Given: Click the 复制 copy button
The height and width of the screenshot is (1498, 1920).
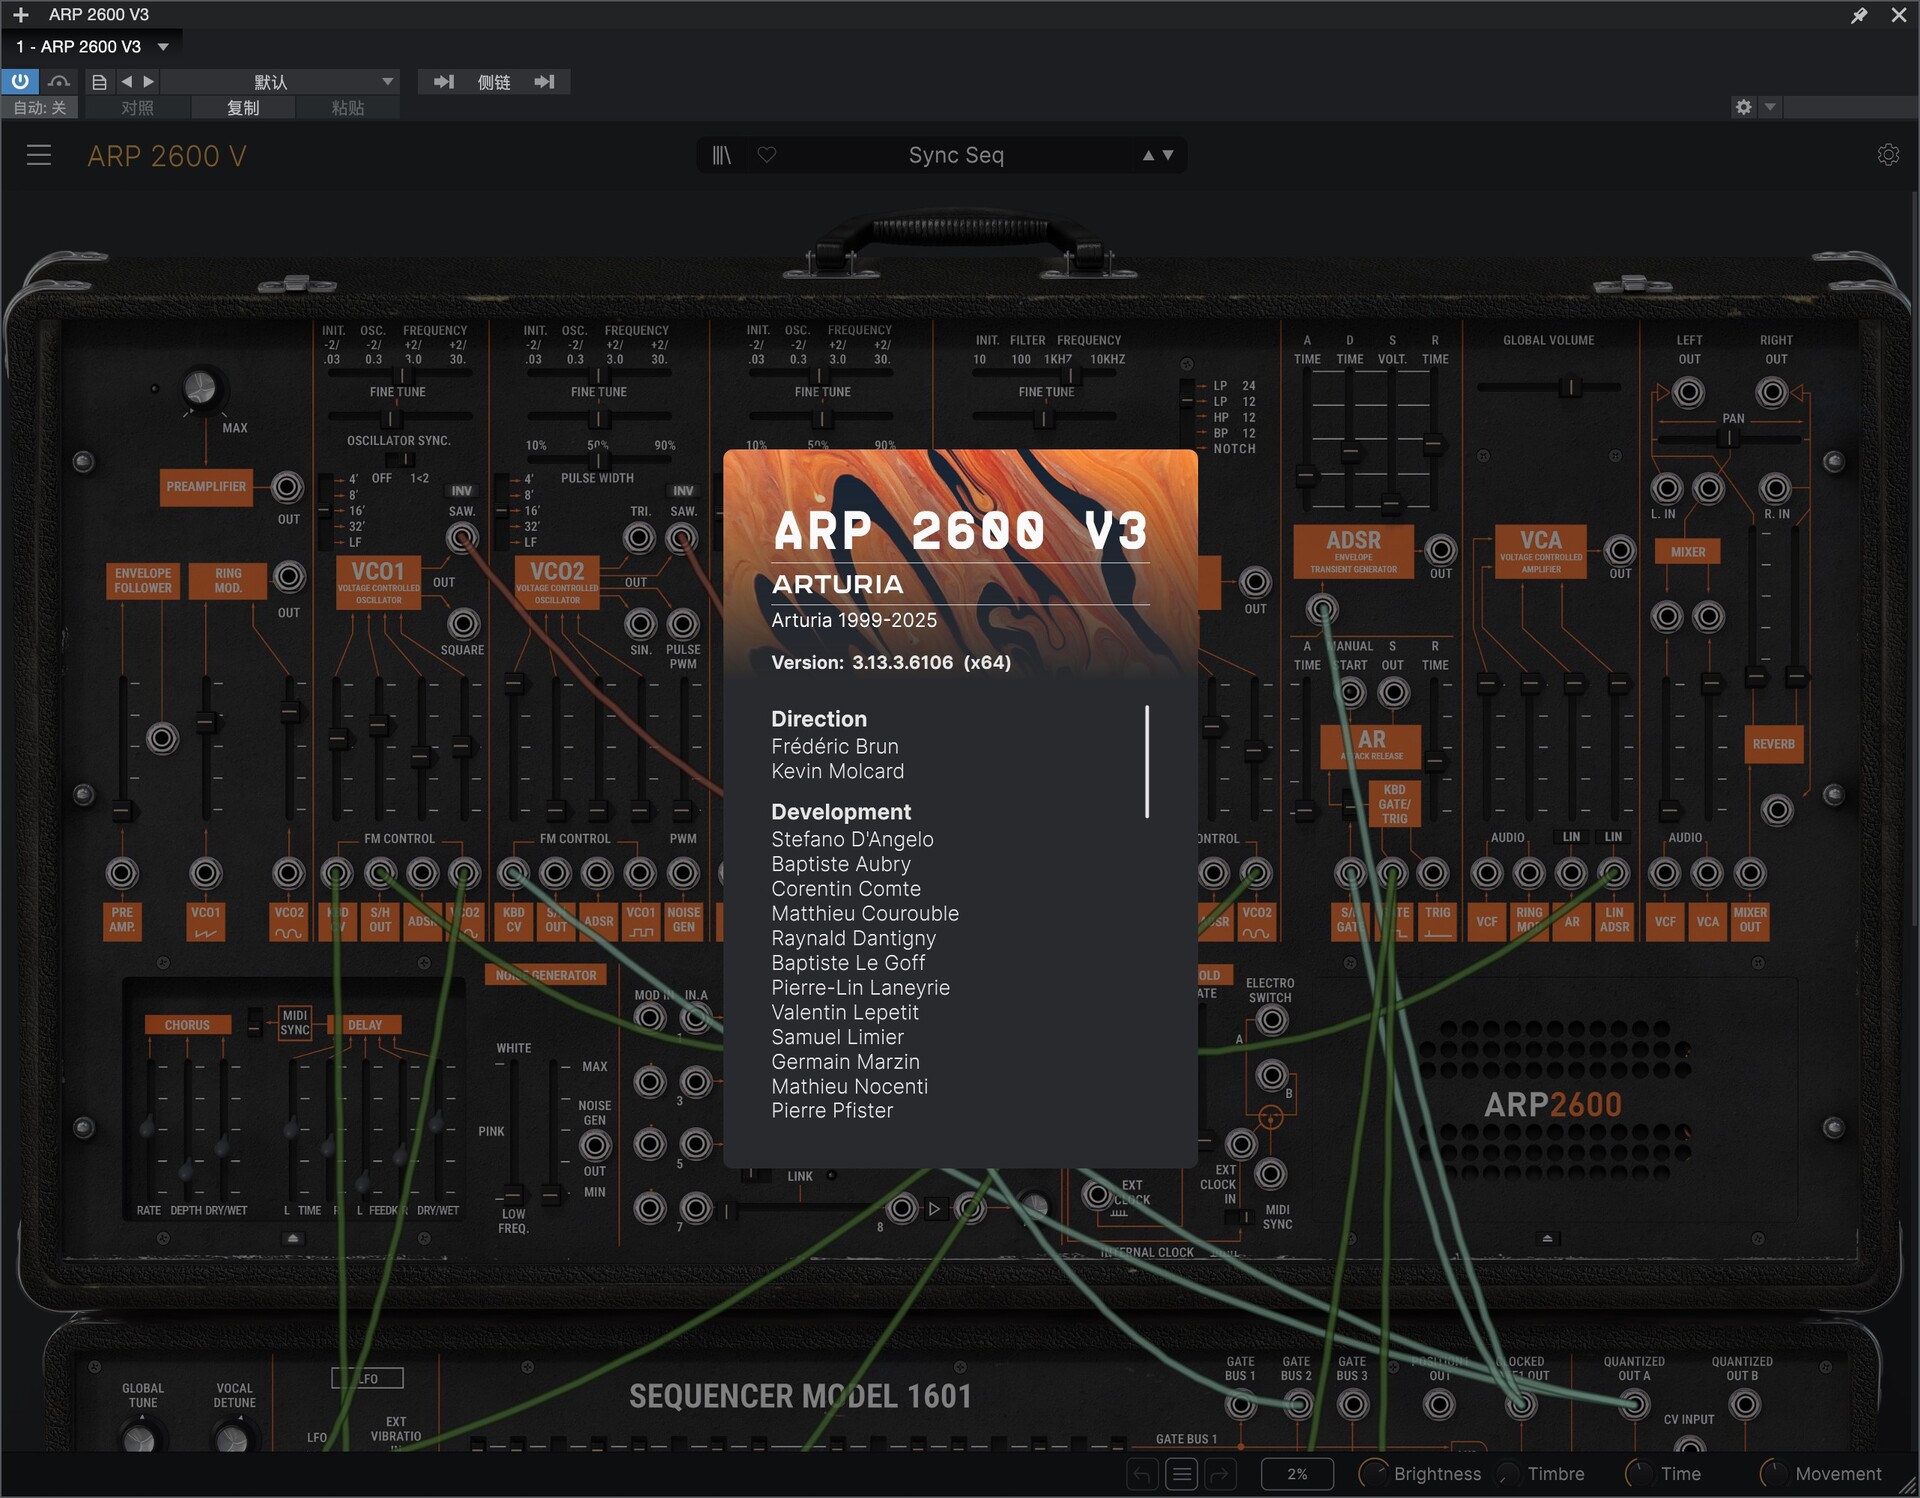Looking at the screenshot, I should click(x=243, y=107).
